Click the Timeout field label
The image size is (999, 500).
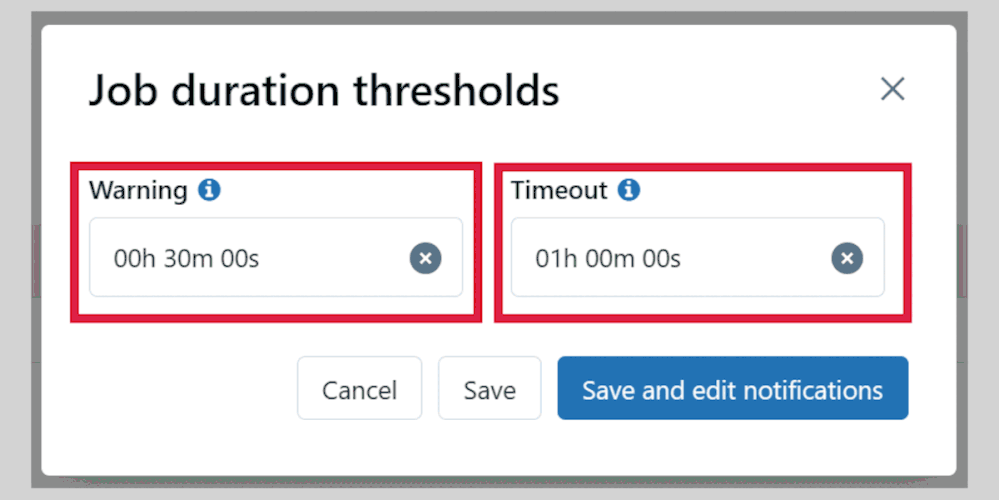559,190
